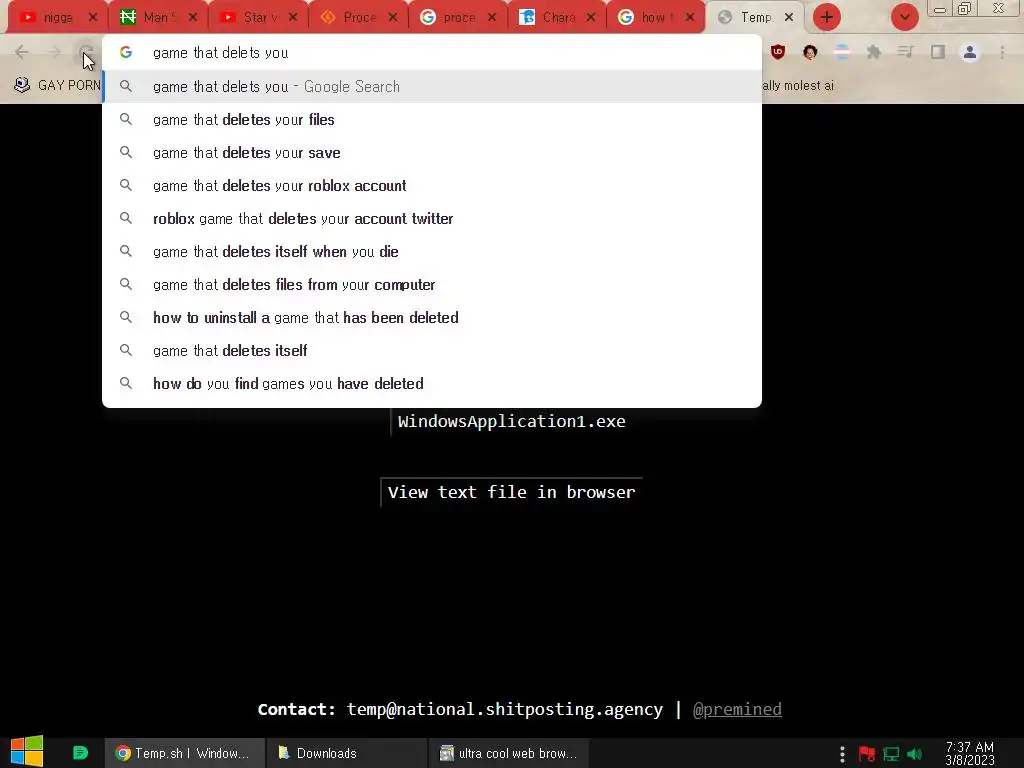Open the first bookmark in the bookmarks bar
Image resolution: width=1024 pixels, height=768 pixels.
pyautogui.click(x=57, y=85)
